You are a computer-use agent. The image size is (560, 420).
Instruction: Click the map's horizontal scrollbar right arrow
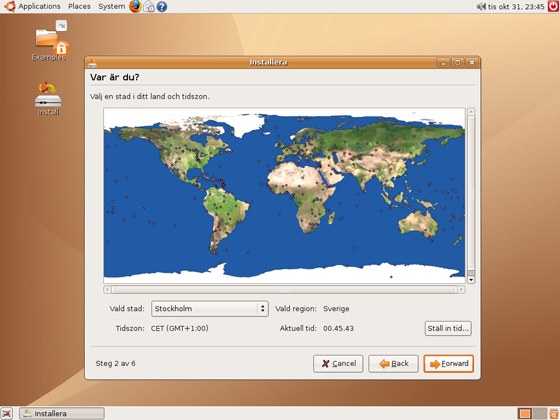click(x=461, y=289)
